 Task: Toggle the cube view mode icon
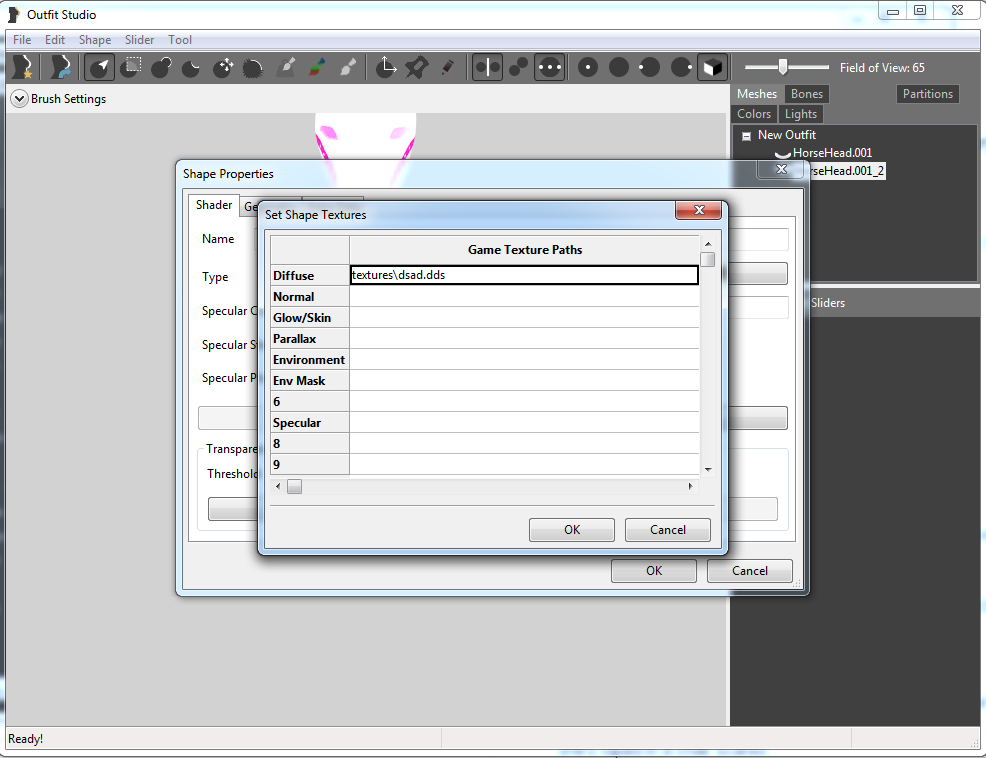[x=712, y=67]
